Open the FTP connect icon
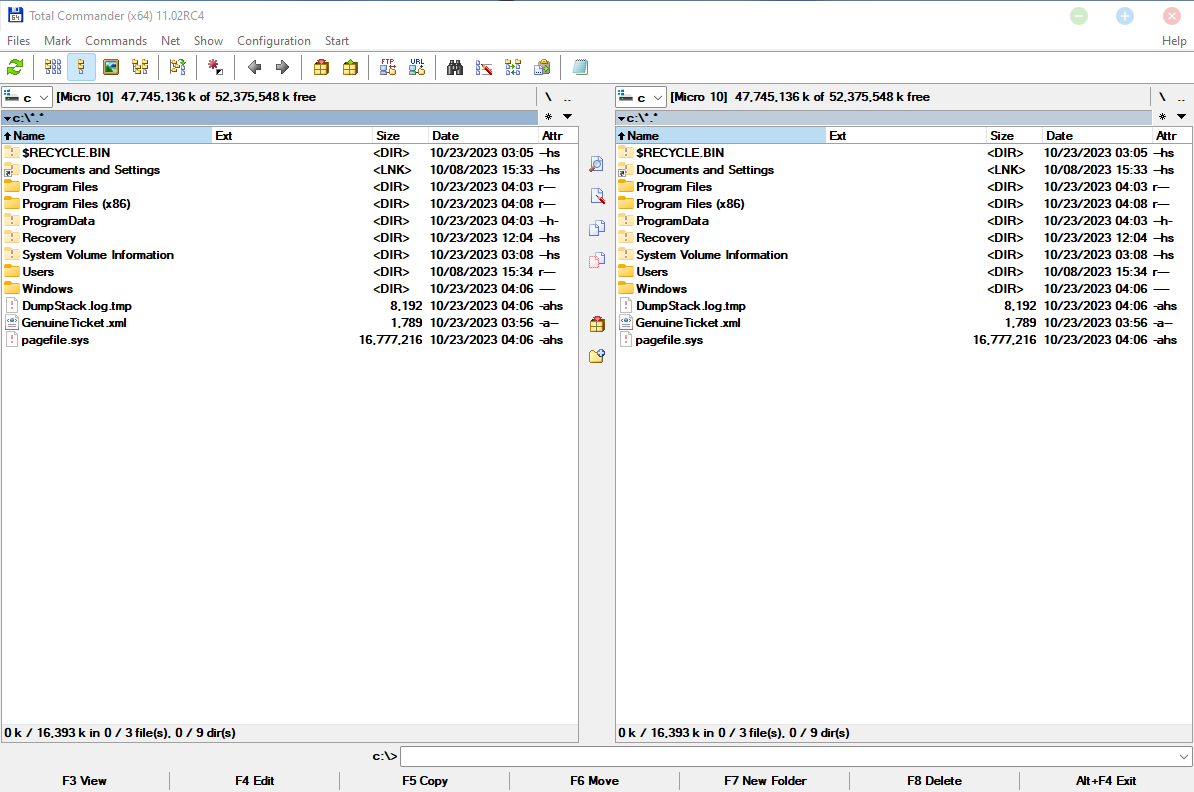The width and height of the screenshot is (1194, 792). [388, 67]
